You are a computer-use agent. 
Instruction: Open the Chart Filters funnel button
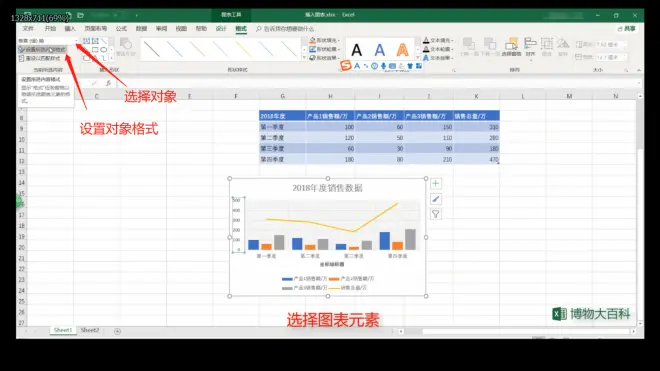[436, 214]
